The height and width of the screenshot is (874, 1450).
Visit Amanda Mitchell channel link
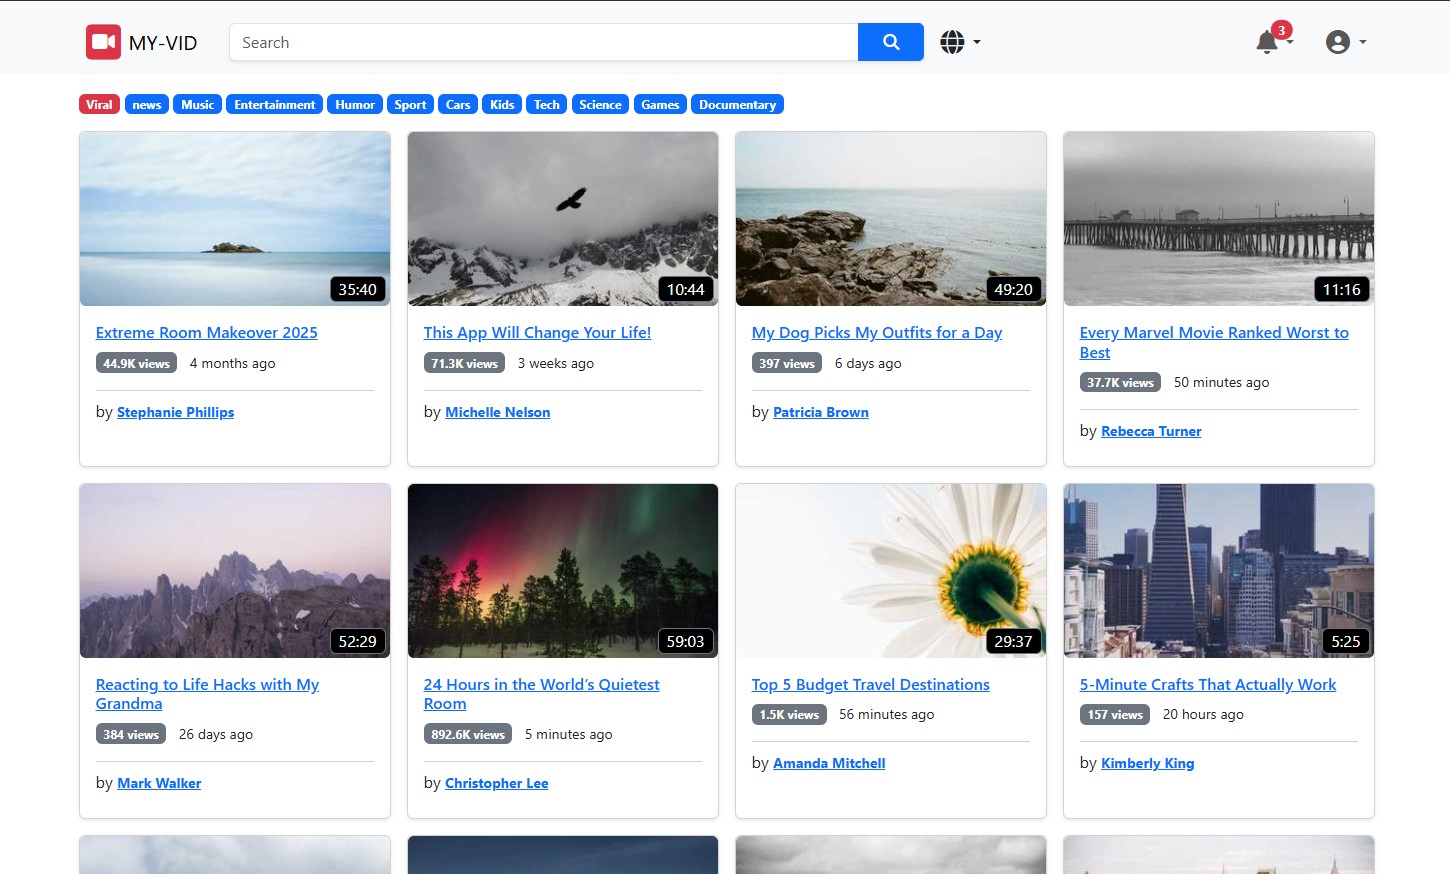point(829,763)
